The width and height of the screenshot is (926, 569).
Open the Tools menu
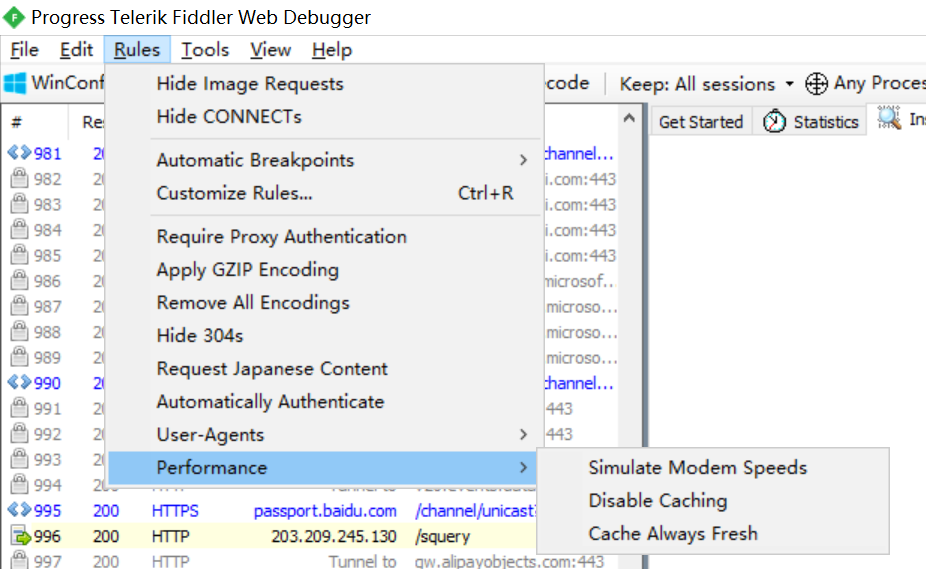[x=205, y=50]
